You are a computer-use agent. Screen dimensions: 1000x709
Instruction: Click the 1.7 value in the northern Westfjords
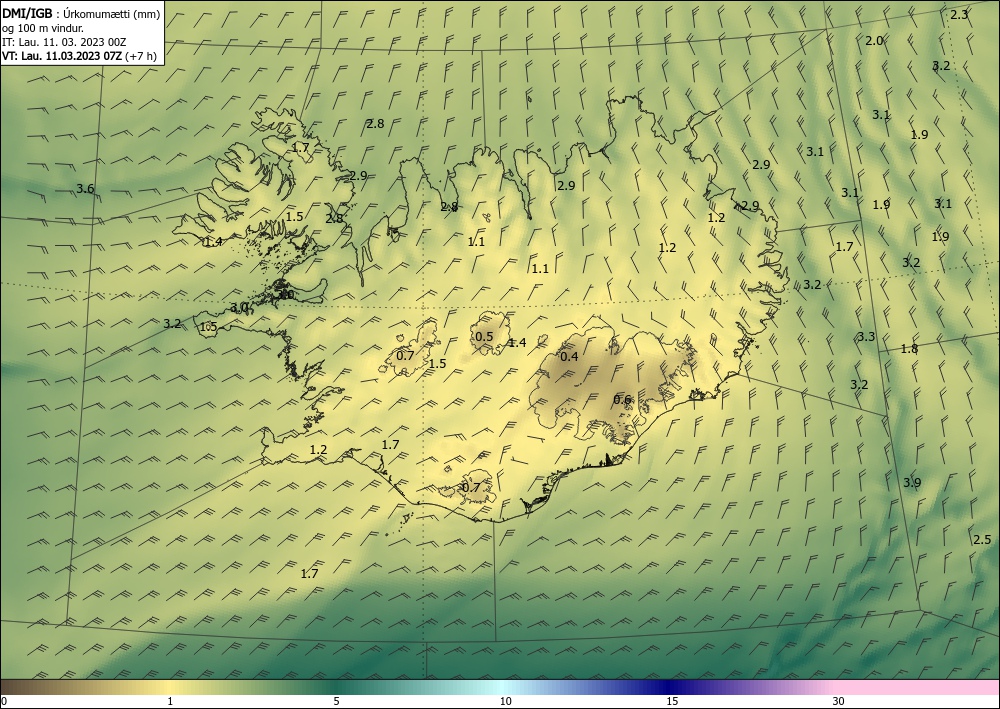coord(300,147)
